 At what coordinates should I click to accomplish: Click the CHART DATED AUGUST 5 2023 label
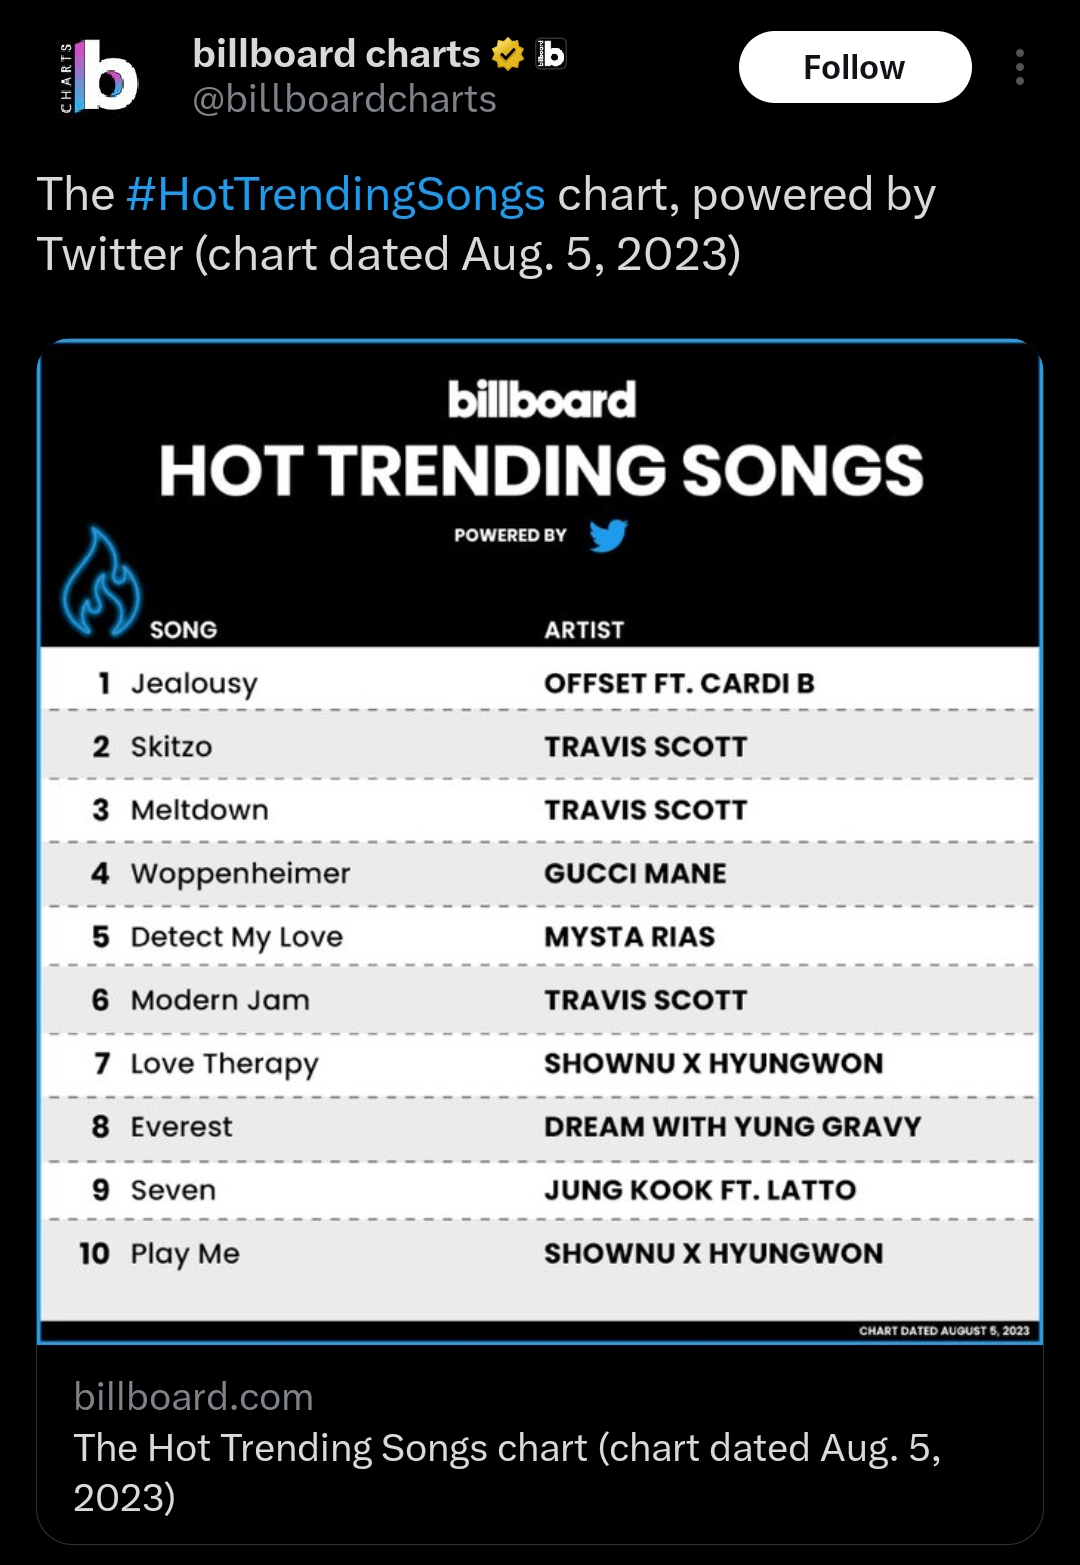[x=944, y=1331]
